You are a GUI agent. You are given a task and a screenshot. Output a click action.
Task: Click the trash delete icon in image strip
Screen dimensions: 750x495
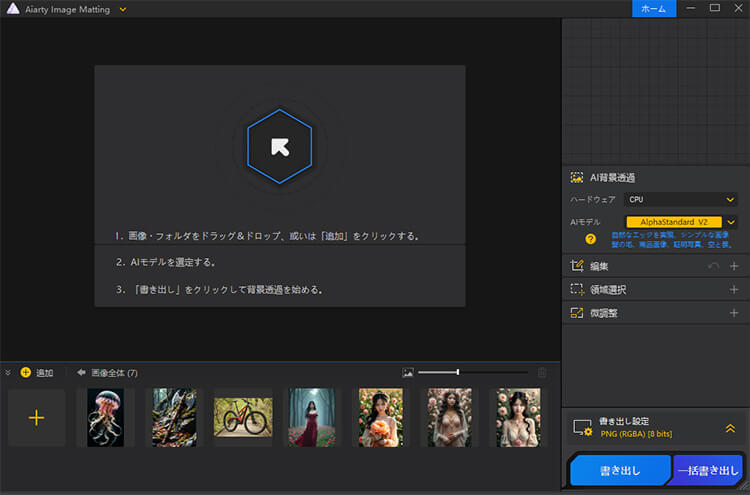(x=542, y=373)
